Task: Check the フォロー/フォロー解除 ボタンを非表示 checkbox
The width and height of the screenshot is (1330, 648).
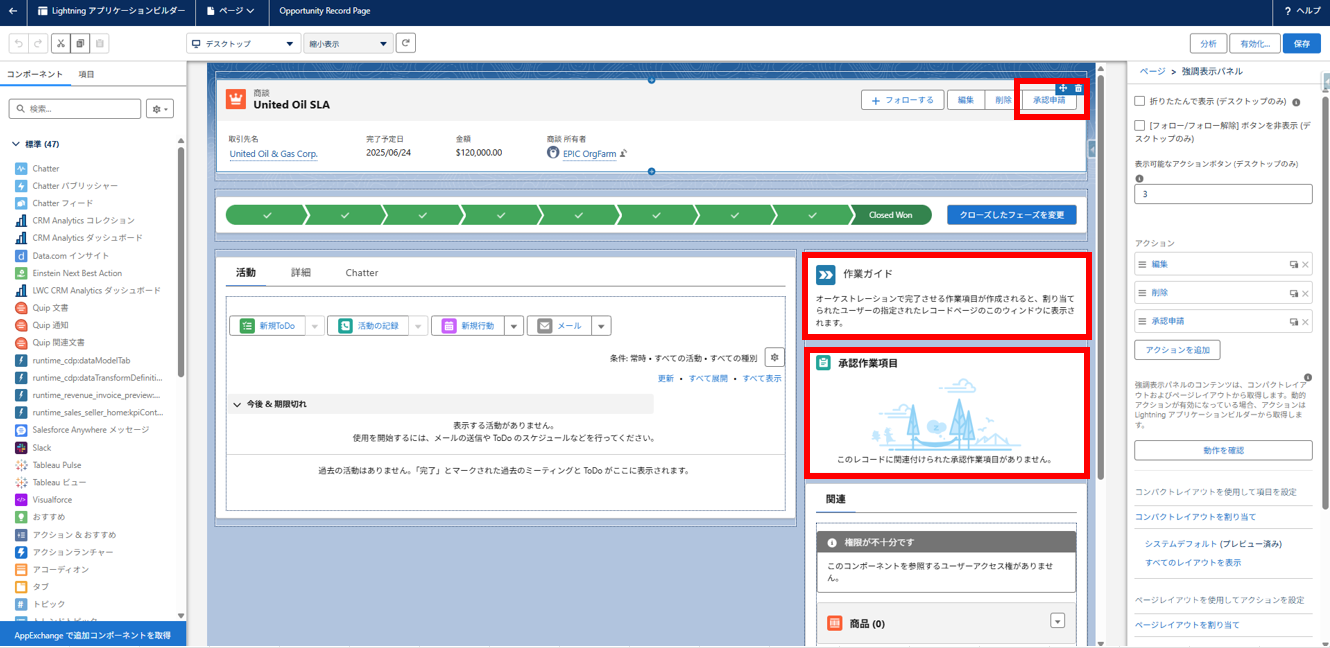Action: [1140, 125]
